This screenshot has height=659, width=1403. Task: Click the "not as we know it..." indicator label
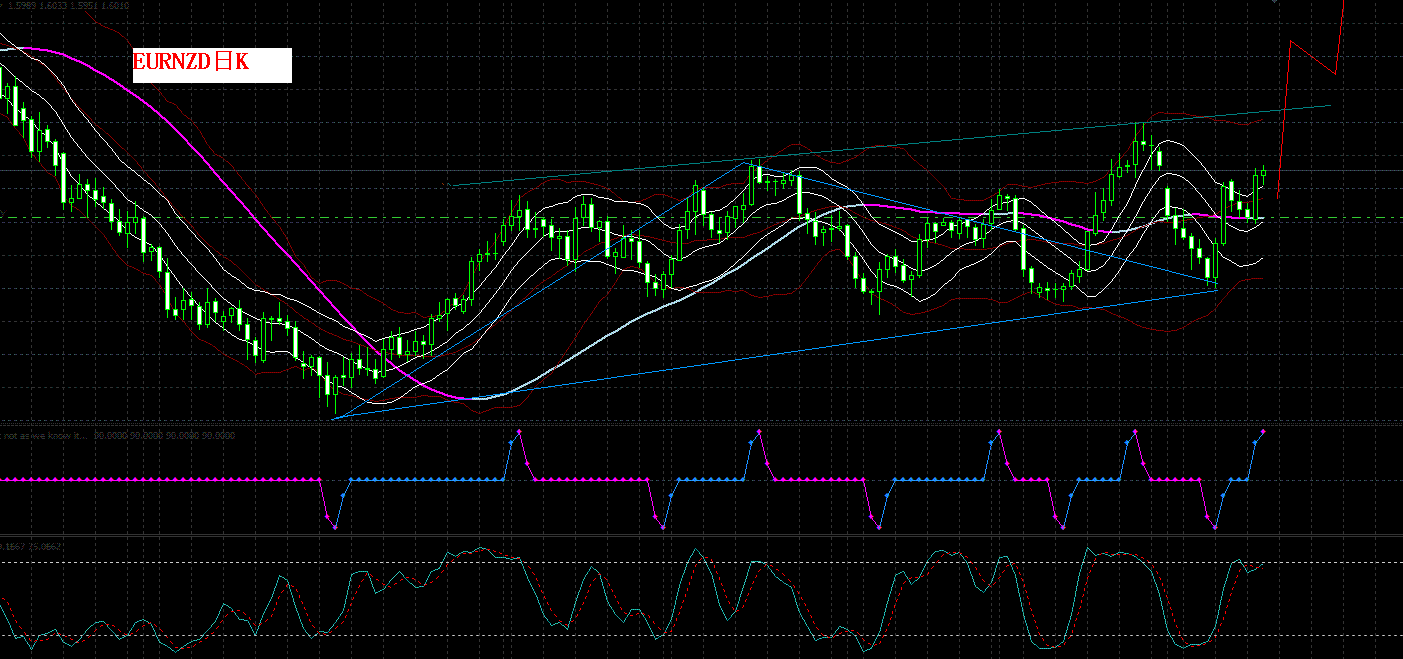click(x=45, y=435)
